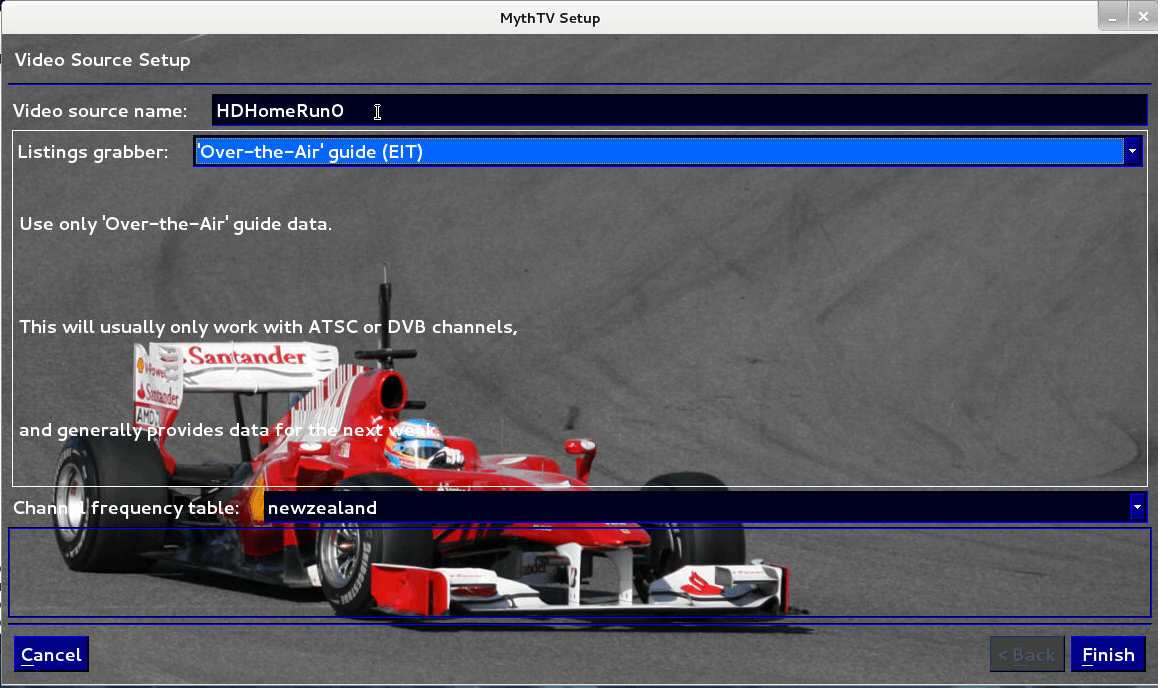Click the Finish button

click(1108, 654)
